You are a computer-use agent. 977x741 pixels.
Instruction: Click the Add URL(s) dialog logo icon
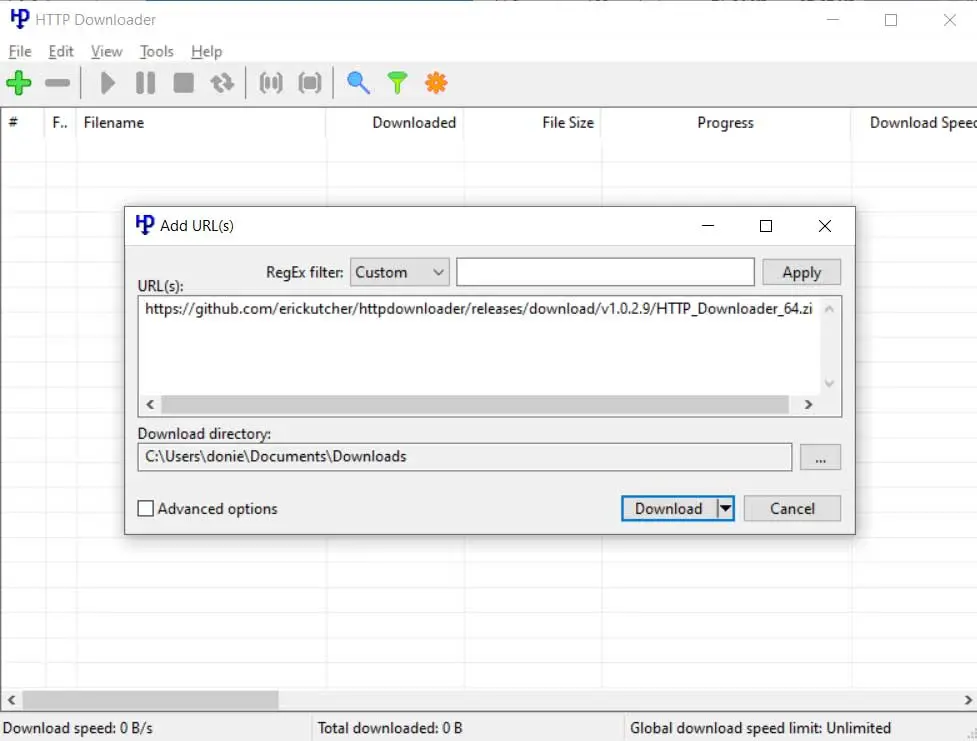(x=145, y=225)
